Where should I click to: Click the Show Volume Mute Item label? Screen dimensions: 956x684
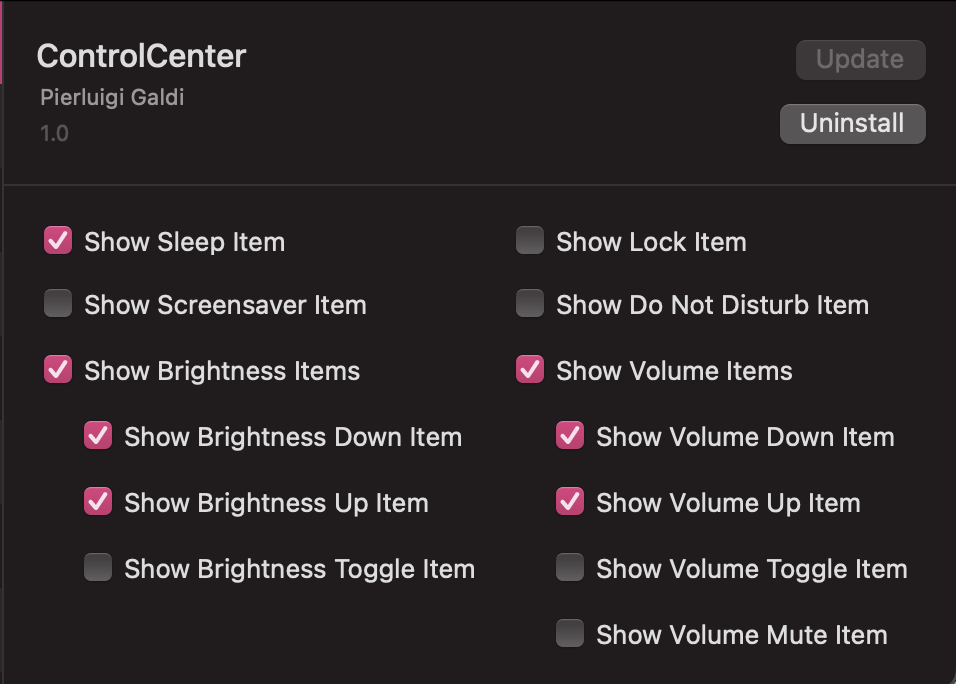pos(741,635)
